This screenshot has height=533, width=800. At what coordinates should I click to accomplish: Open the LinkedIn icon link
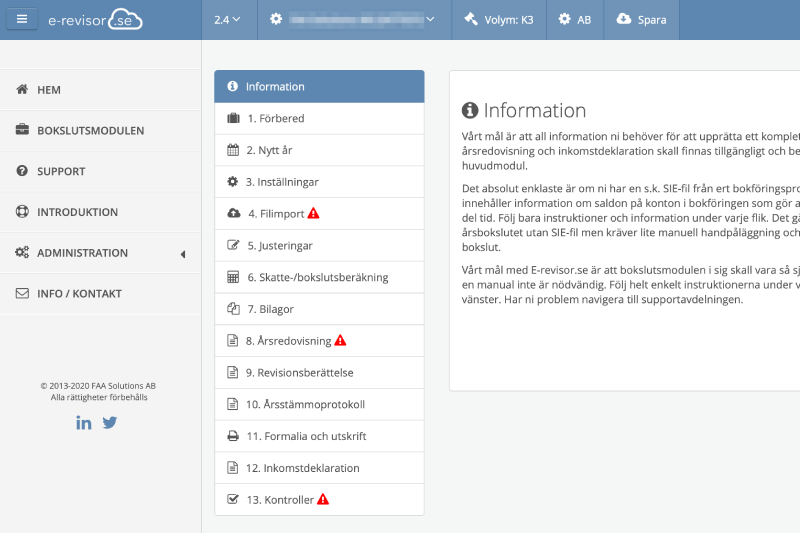[84, 422]
